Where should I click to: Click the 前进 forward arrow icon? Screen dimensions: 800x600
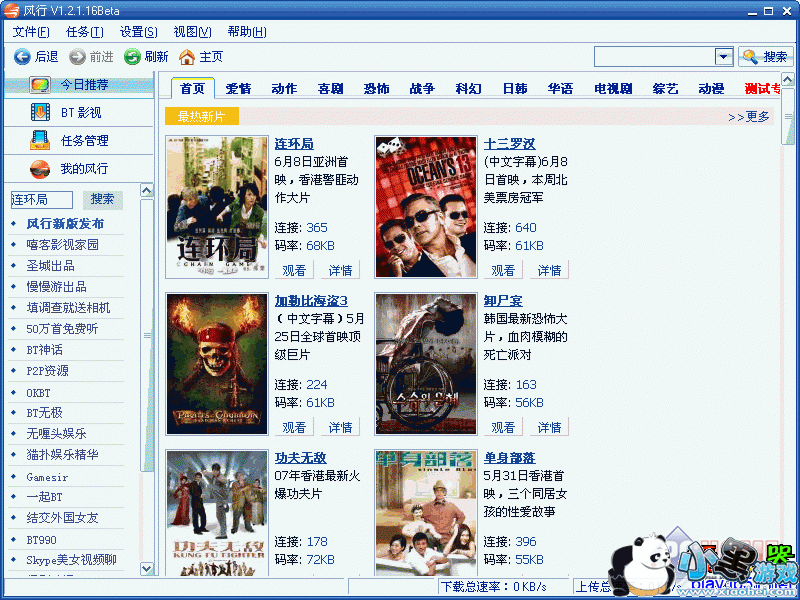pyautogui.click(x=78, y=57)
